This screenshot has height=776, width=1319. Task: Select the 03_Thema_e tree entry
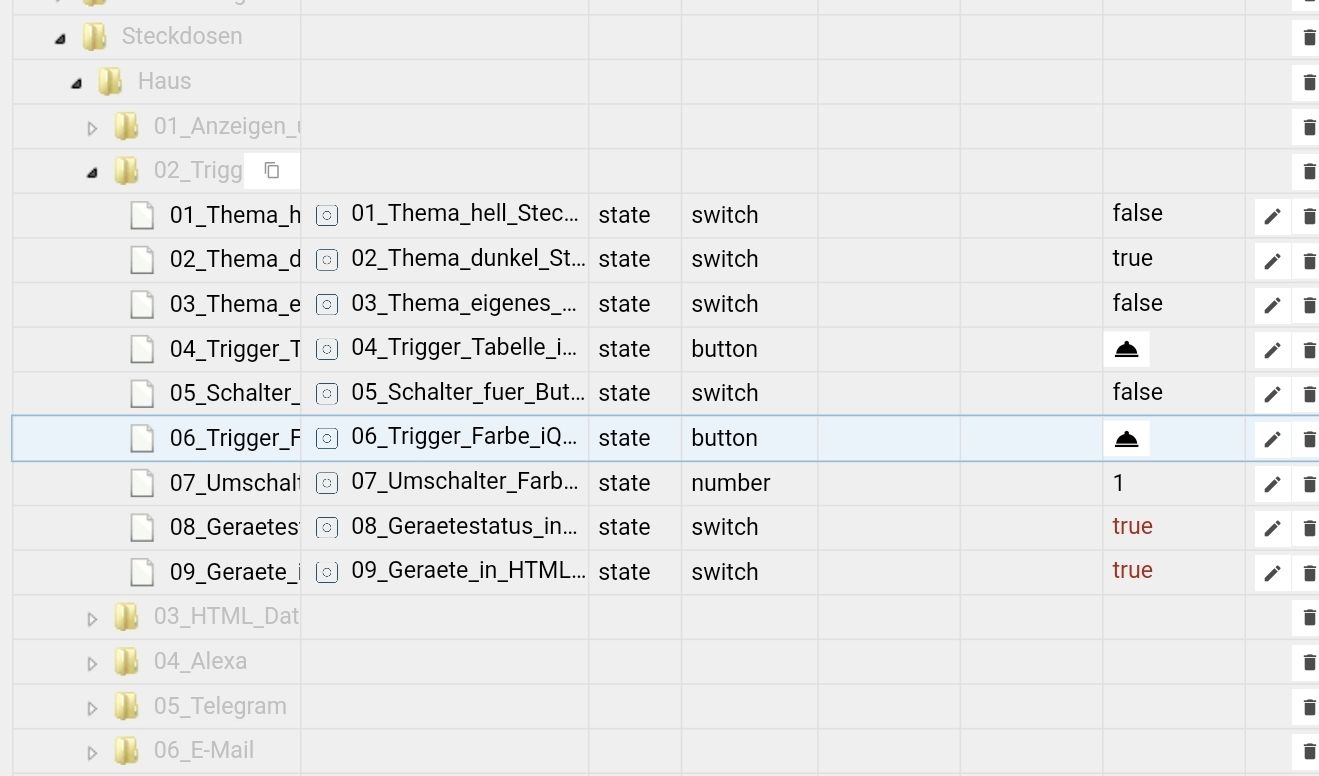click(235, 304)
